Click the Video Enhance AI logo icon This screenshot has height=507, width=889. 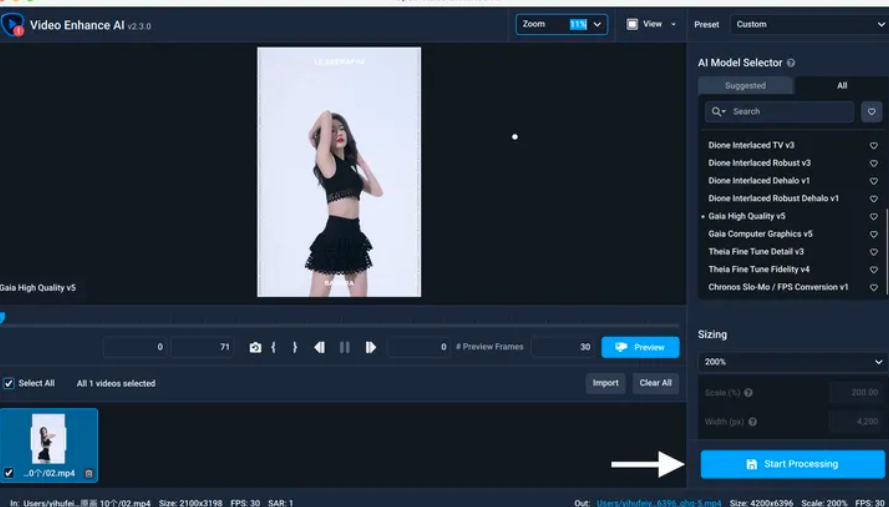tap(13, 24)
